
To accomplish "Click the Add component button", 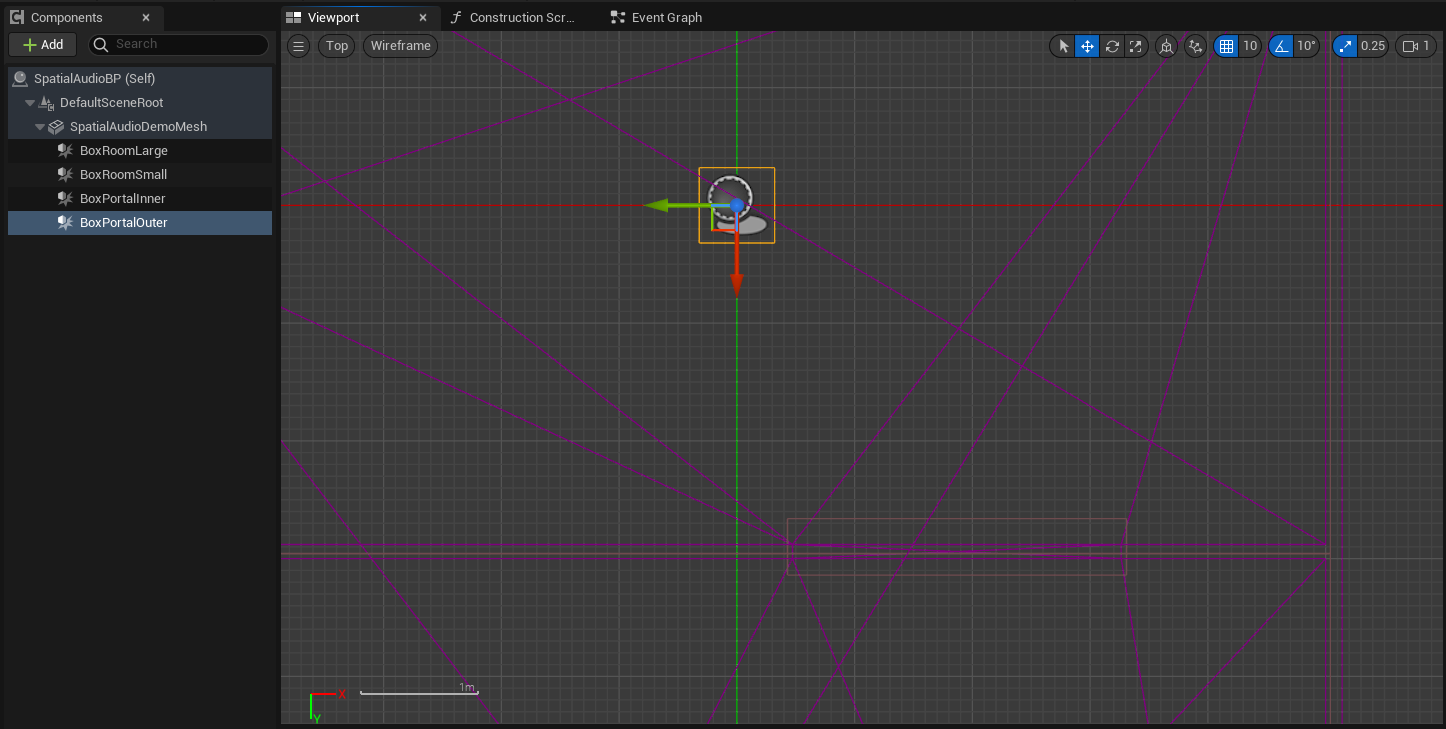I will click(43, 45).
